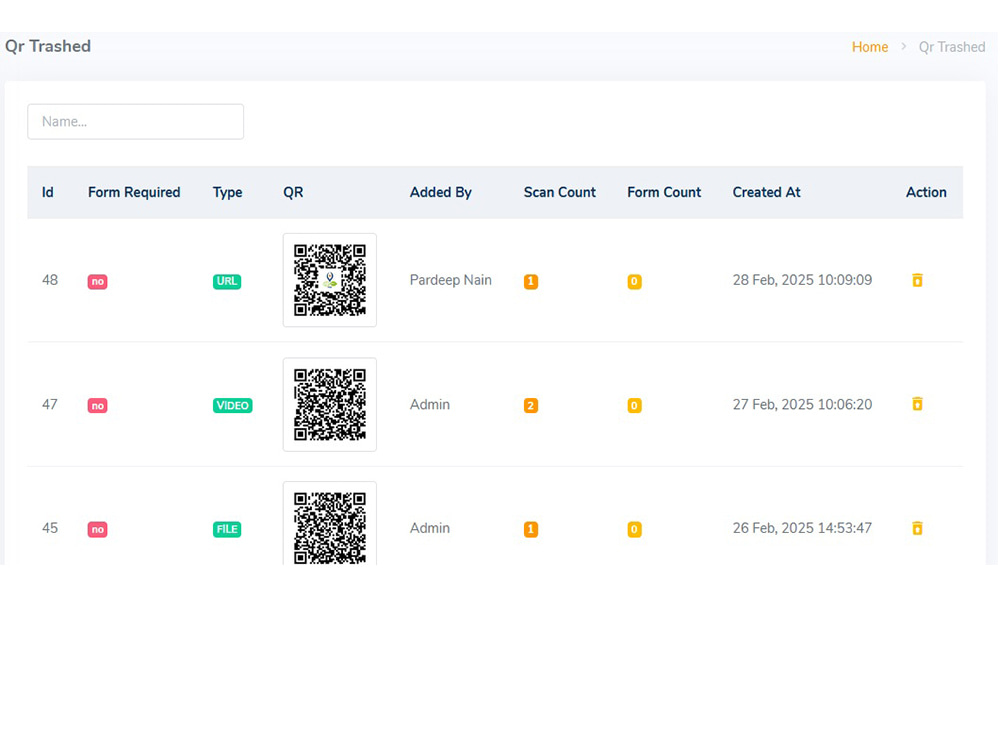Select the Pardeep Nain cell
Screen dimensions: 1000x750
tap(451, 280)
